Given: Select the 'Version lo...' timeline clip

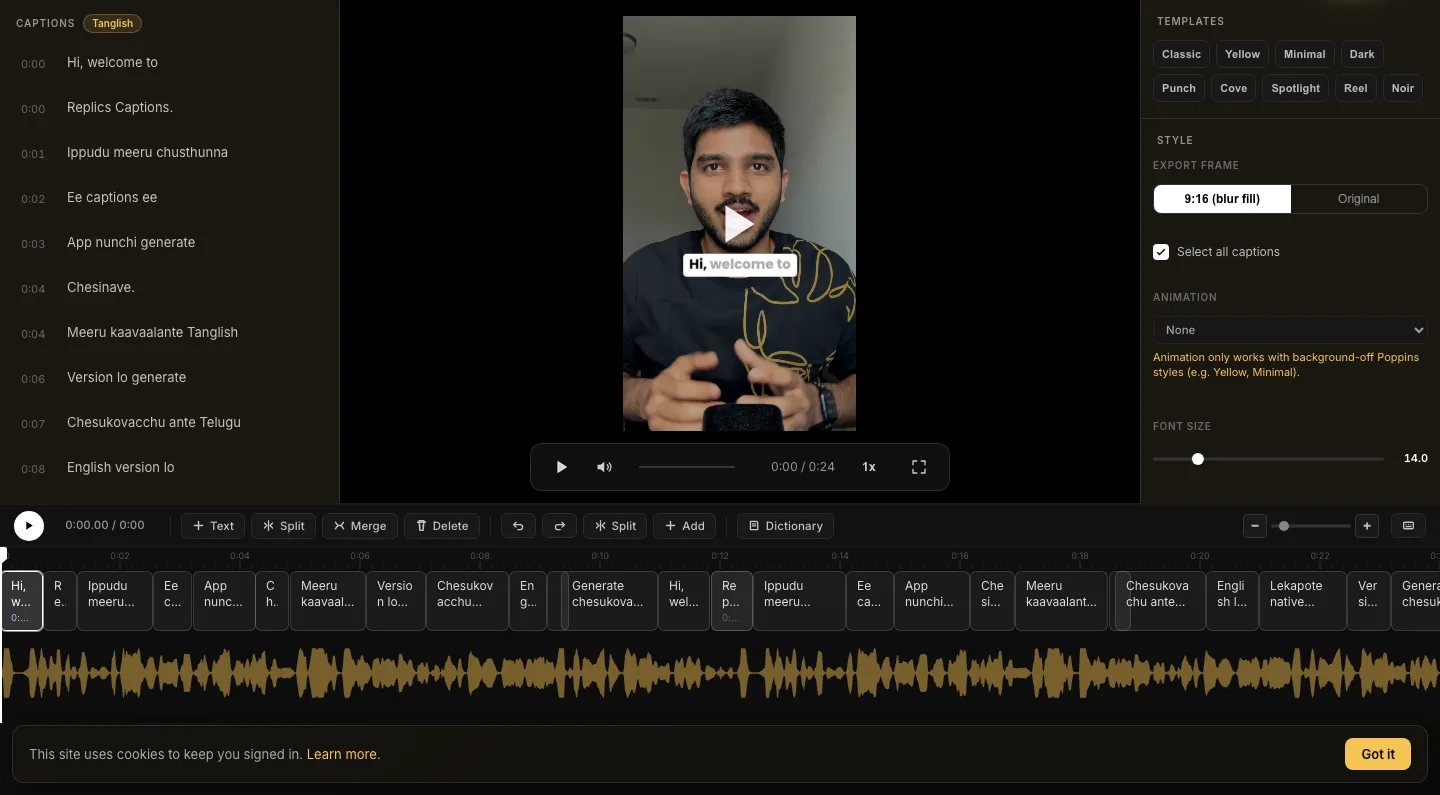Looking at the screenshot, I should point(396,601).
